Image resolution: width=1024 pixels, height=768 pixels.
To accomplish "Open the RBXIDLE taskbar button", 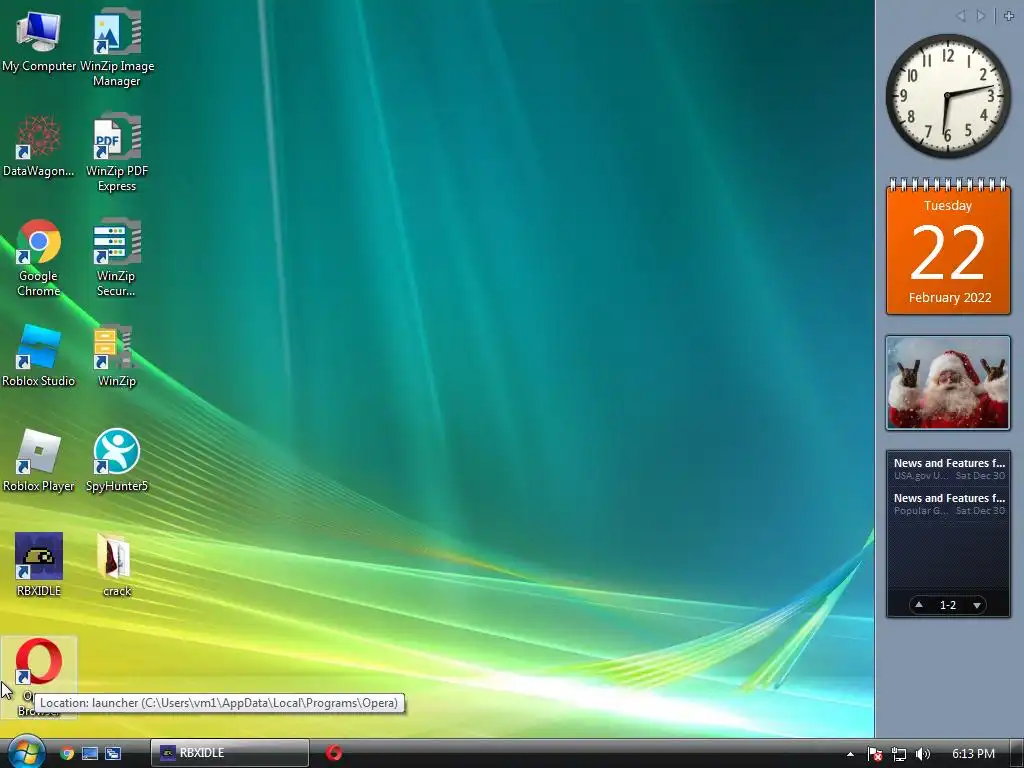I will click(229, 753).
